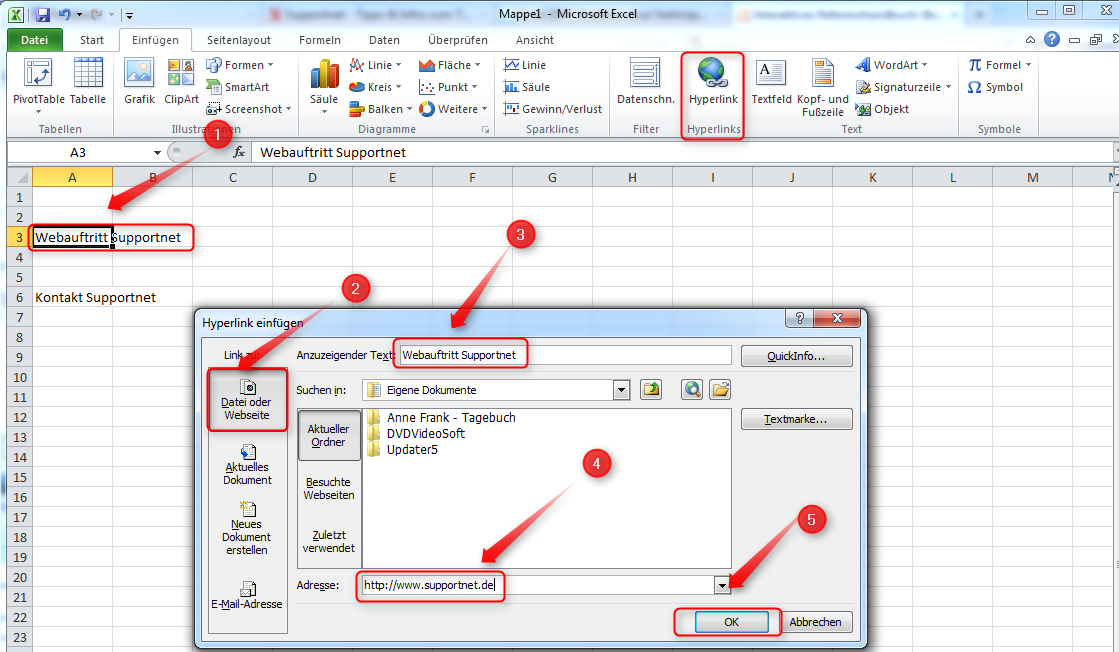Open the Datei tab
The width and height of the screenshot is (1119, 652).
click(34, 40)
